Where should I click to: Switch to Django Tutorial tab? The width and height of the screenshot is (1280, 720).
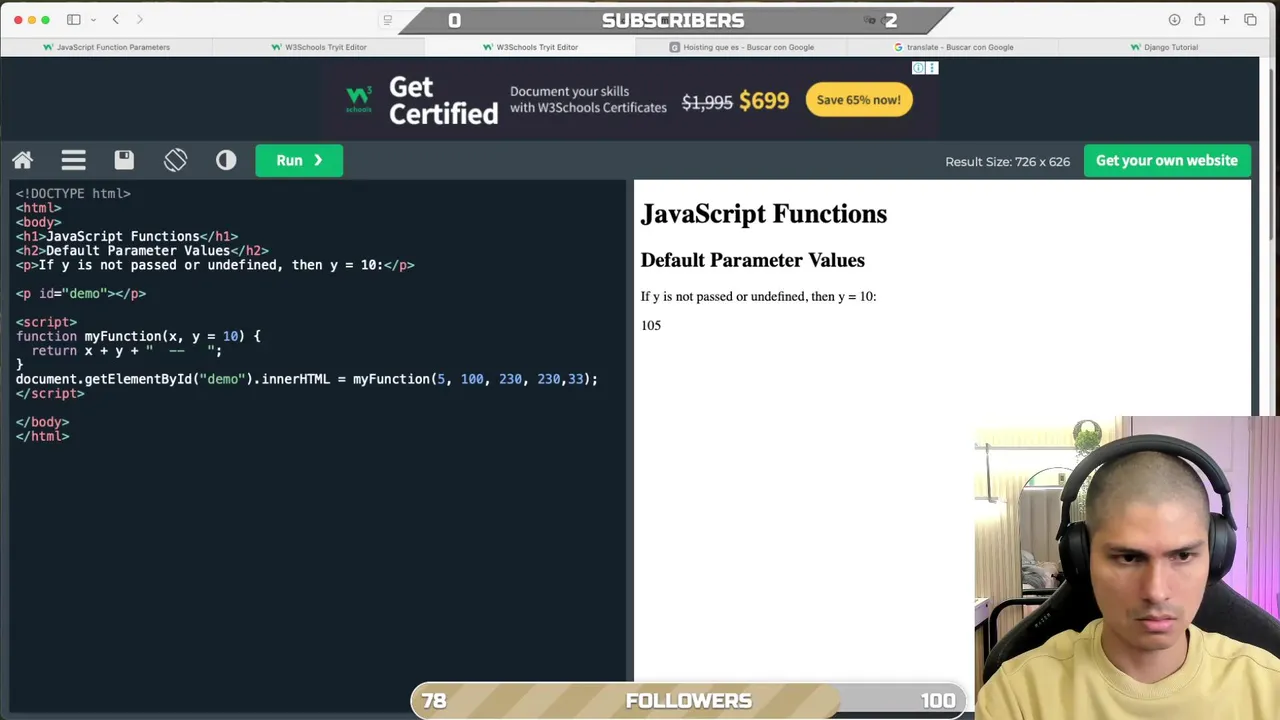[1164, 47]
